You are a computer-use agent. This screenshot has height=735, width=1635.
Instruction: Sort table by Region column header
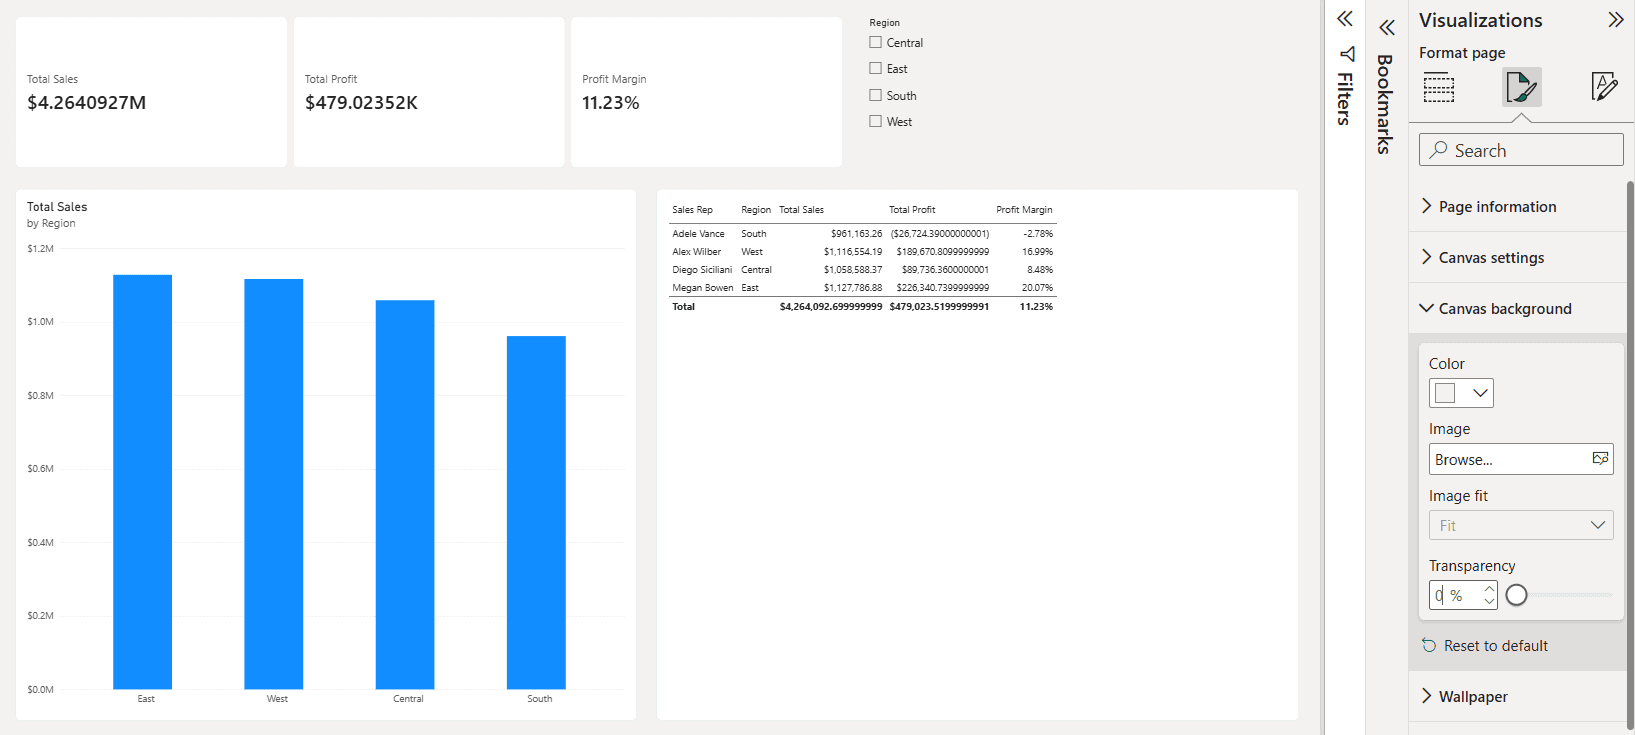click(x=756, y=209)
